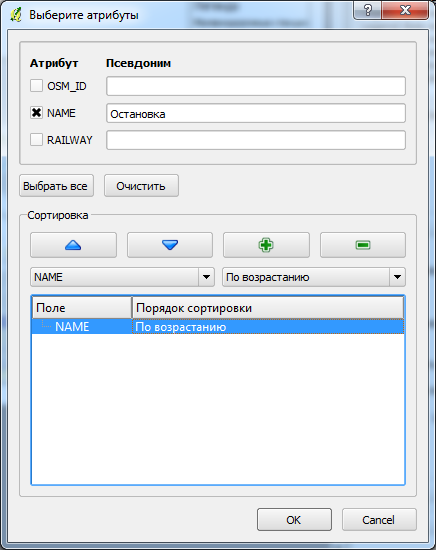Click the Поле column header

tap(82, 308)
